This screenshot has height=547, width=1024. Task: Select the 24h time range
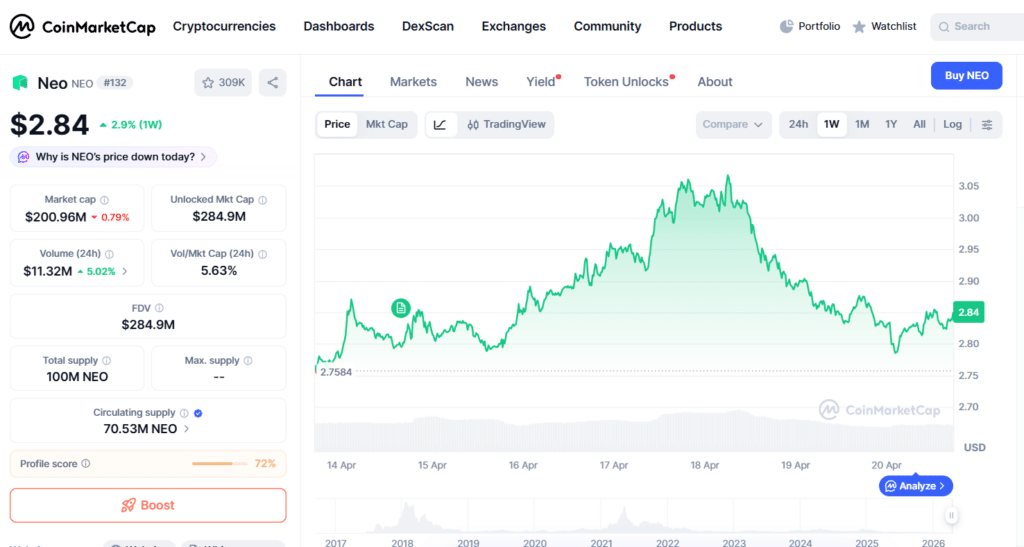tap(798, 125)
